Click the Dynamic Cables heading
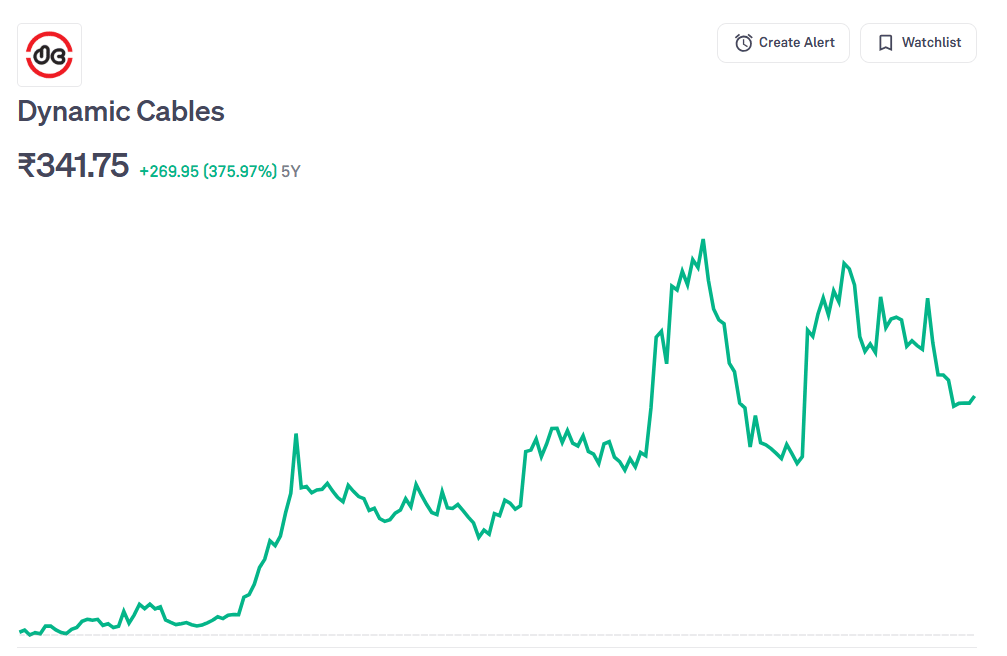Image resolution: width=1007 pixels, height=656 pixels. 121,111
